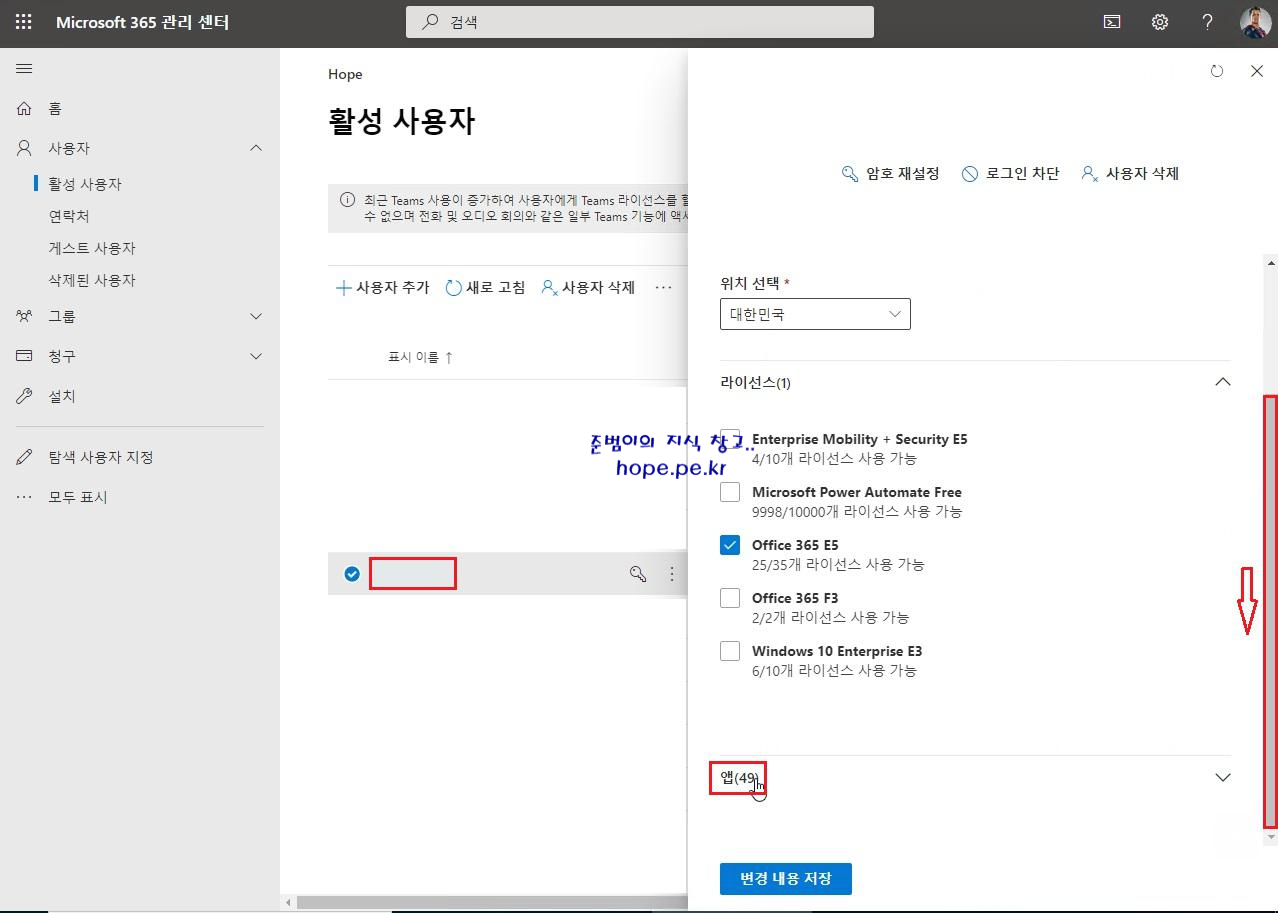Click 로그인 차단 in user panel

click(1010, 173)
